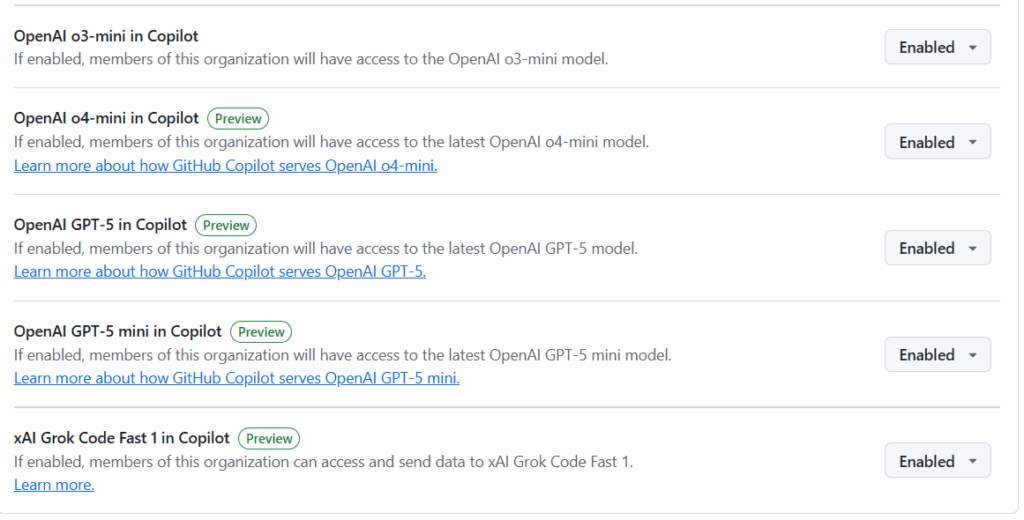Open the link about how Copilot serves OpenAI o4-mini

(225, 166)
